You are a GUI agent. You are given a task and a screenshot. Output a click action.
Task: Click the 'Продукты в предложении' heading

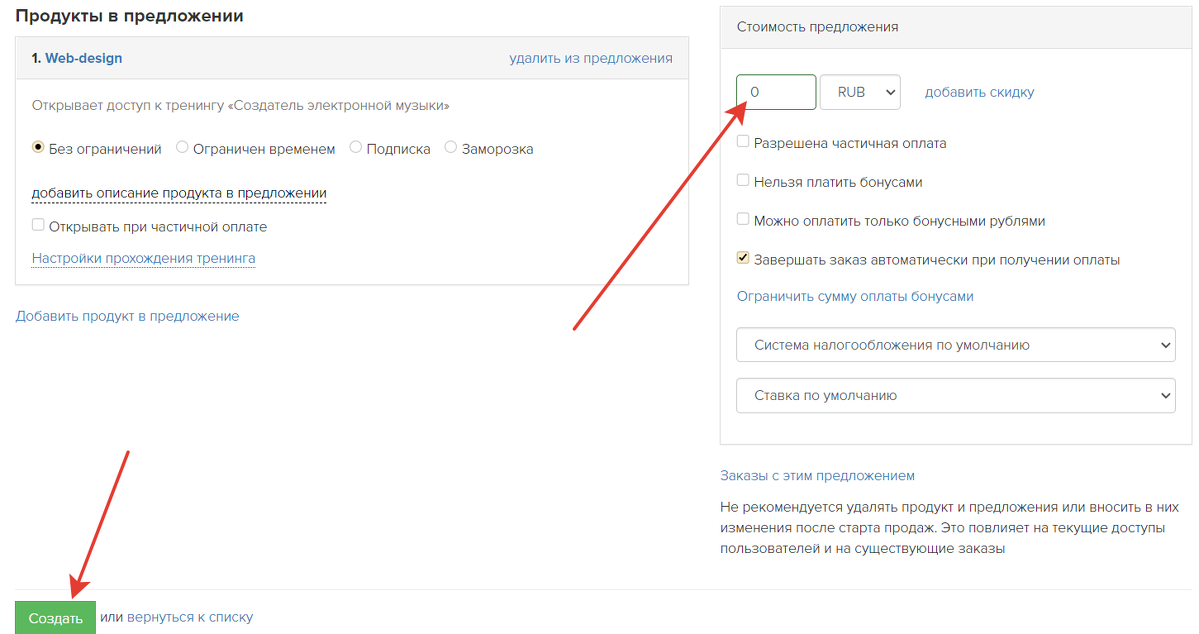[129, 16]
